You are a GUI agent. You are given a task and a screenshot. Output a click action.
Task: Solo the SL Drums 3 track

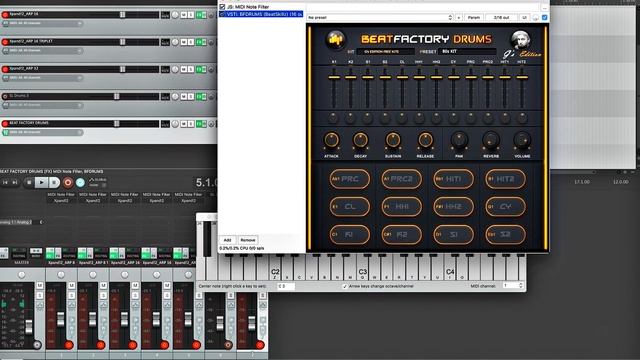(191, 97)
